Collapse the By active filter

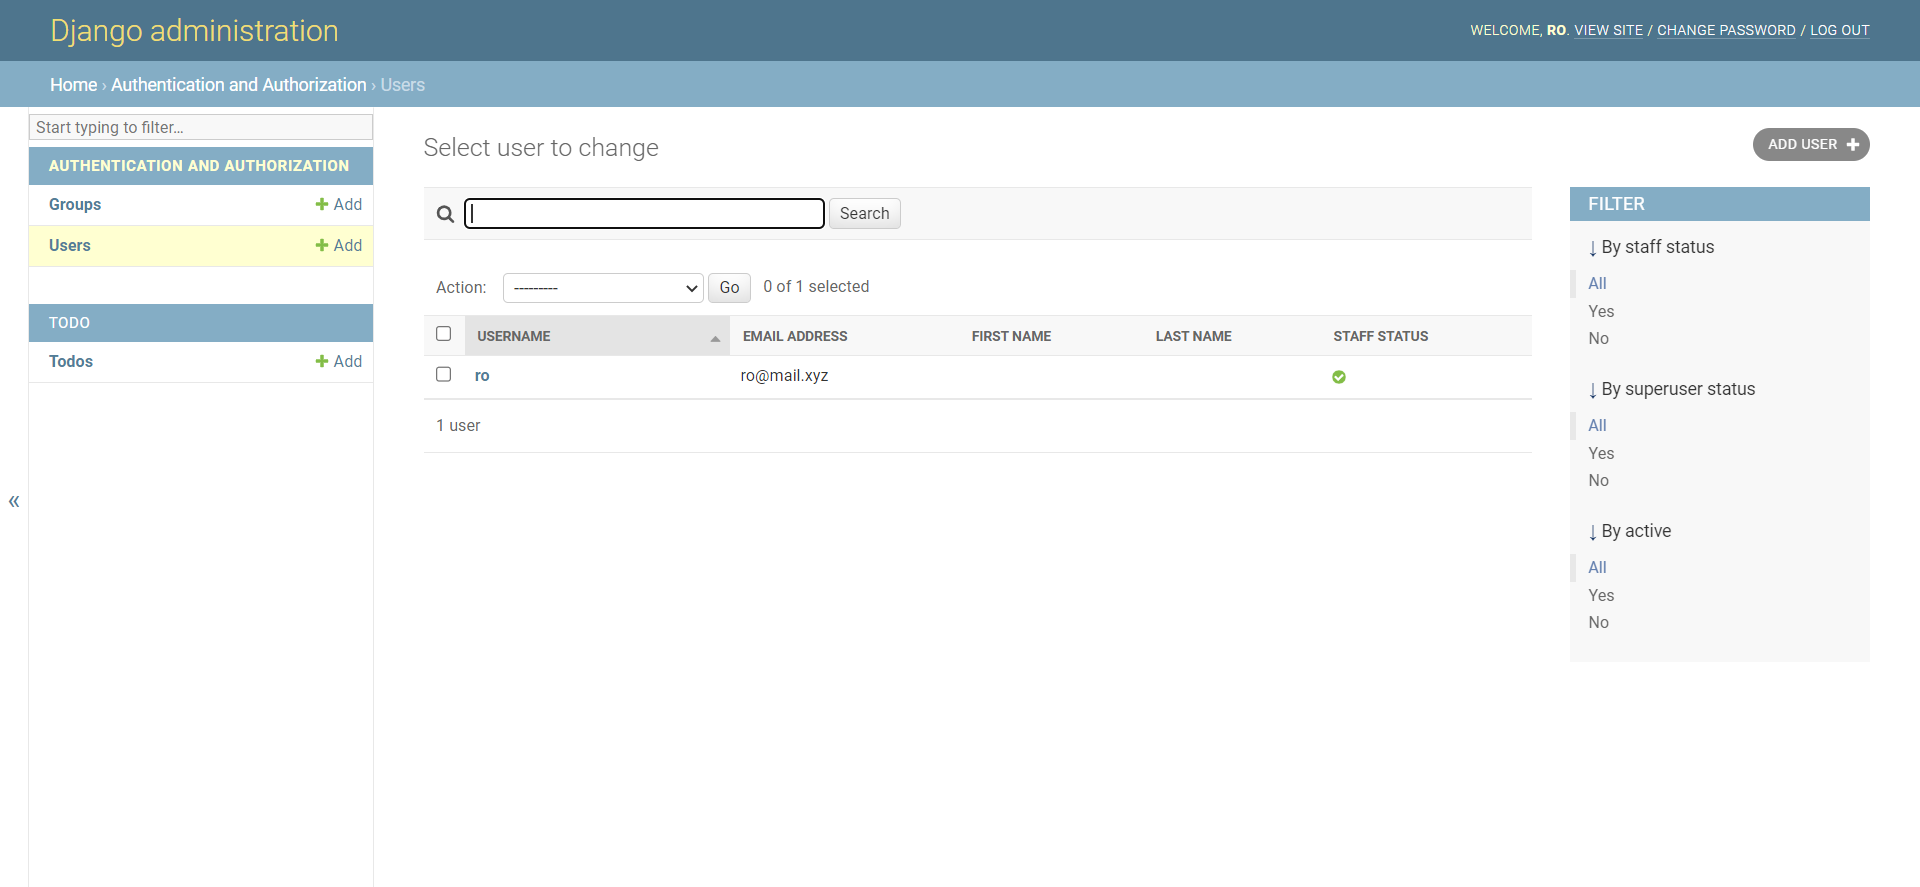tap(1630, 531)
